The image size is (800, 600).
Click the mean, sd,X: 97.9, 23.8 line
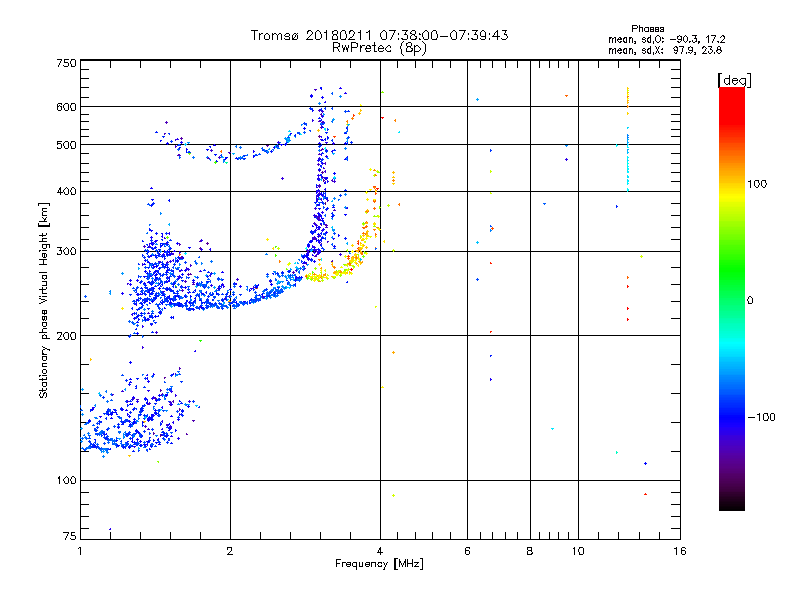tap(665, 50)
